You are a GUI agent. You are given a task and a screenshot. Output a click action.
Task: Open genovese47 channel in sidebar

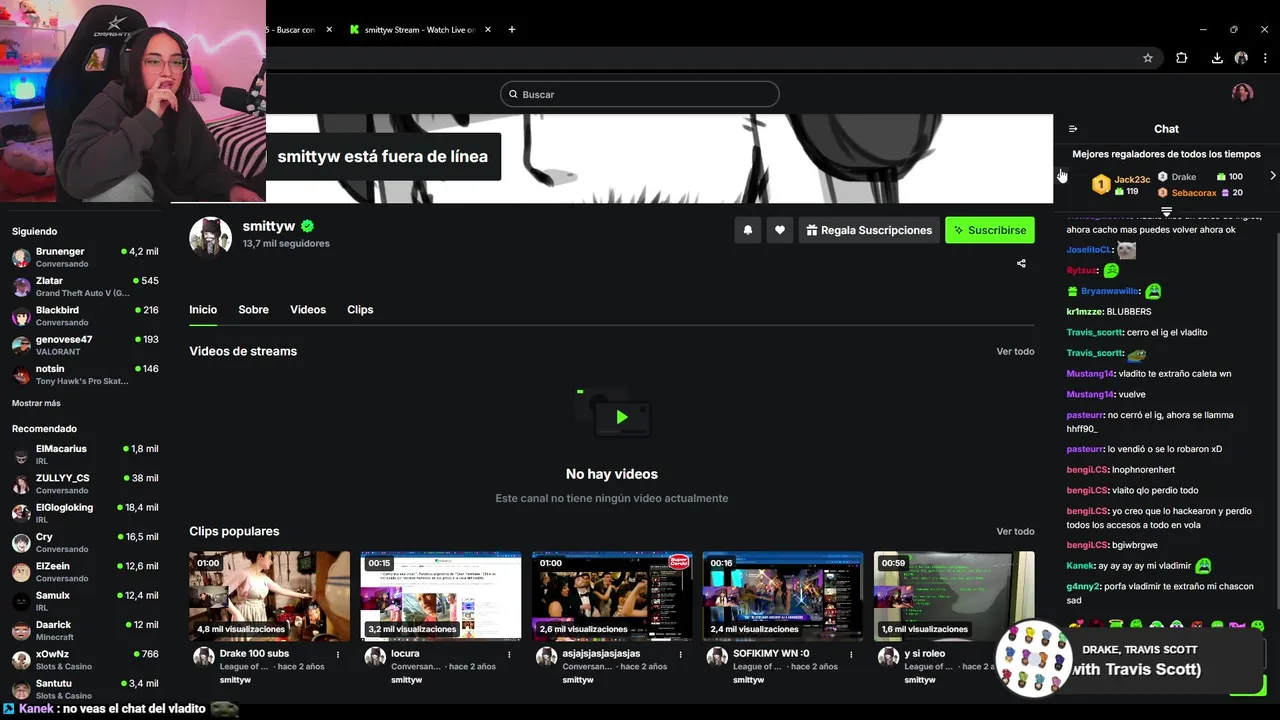point(85,345)
